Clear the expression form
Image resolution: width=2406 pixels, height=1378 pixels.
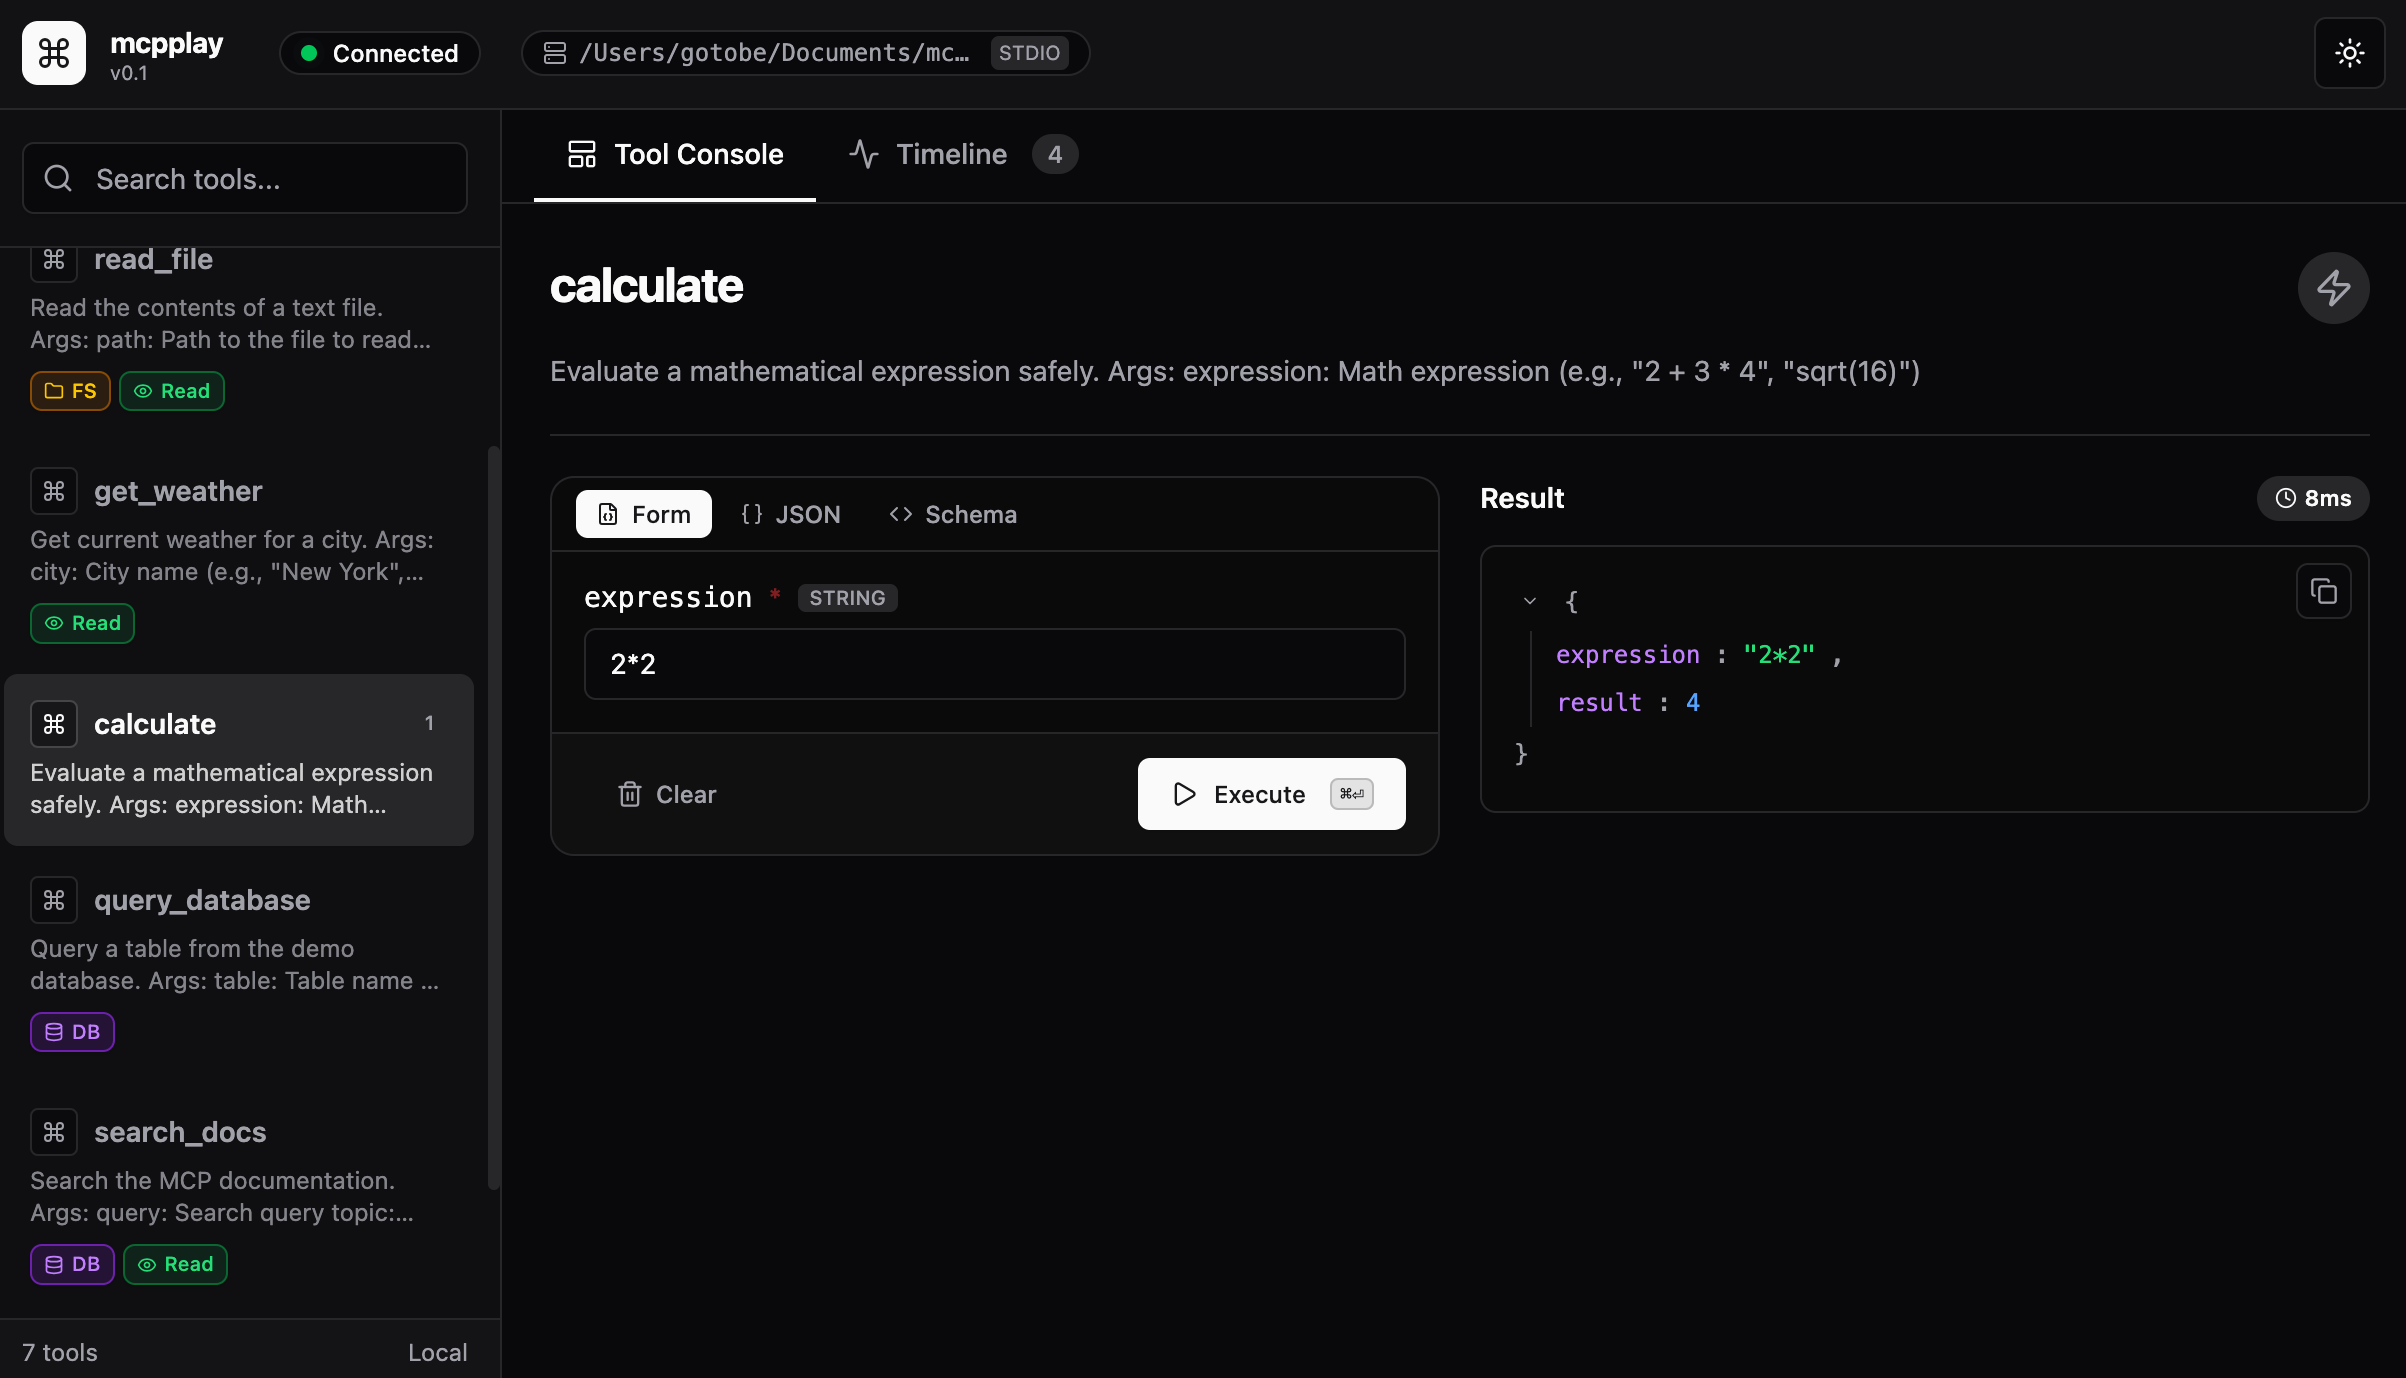pos(666,794)
